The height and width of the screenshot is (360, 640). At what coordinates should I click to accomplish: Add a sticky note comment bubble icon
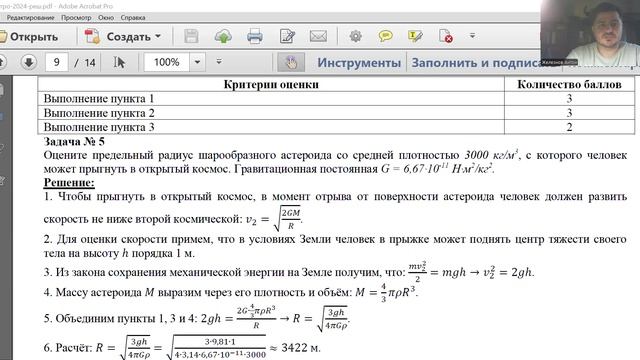click(x=386, y=36)
